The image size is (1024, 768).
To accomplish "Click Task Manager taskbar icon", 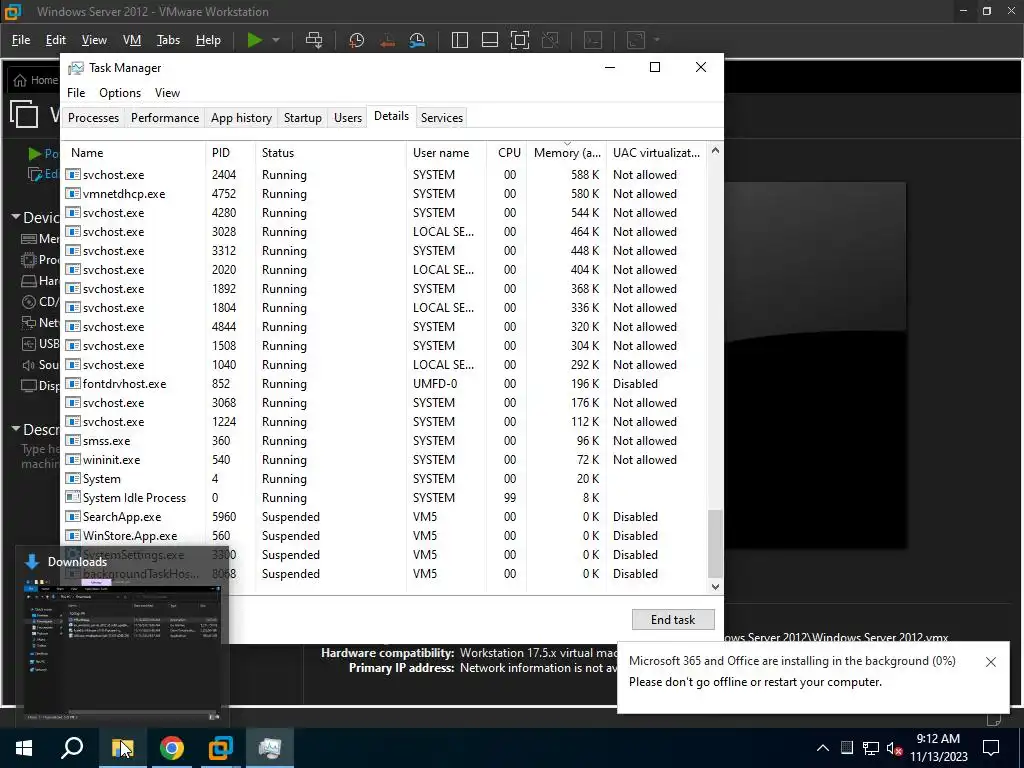I will click(270, 748).
